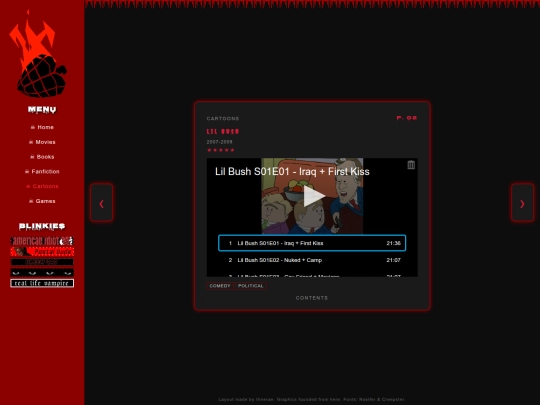Select playlist episode S01E01 Iraq + First Kiss
Viewport: 540px width, 405px height.
coord(312,243)
